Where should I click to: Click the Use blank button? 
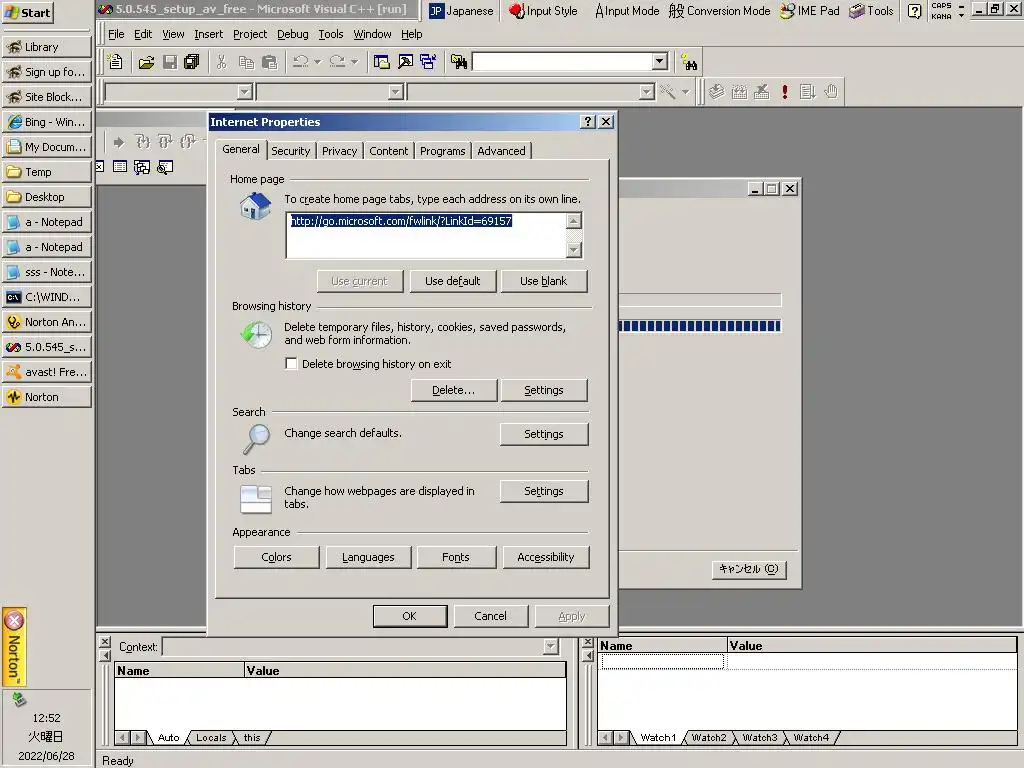click(543, 281)
